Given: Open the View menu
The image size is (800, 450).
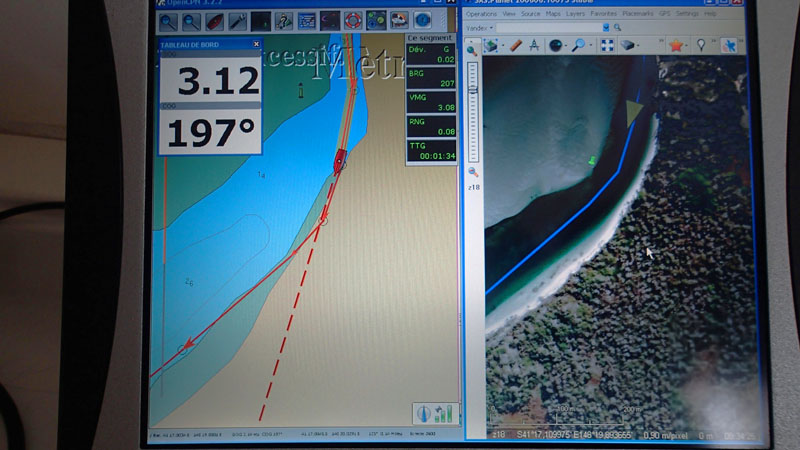Looking at the screenshot, I should point(509,14).
